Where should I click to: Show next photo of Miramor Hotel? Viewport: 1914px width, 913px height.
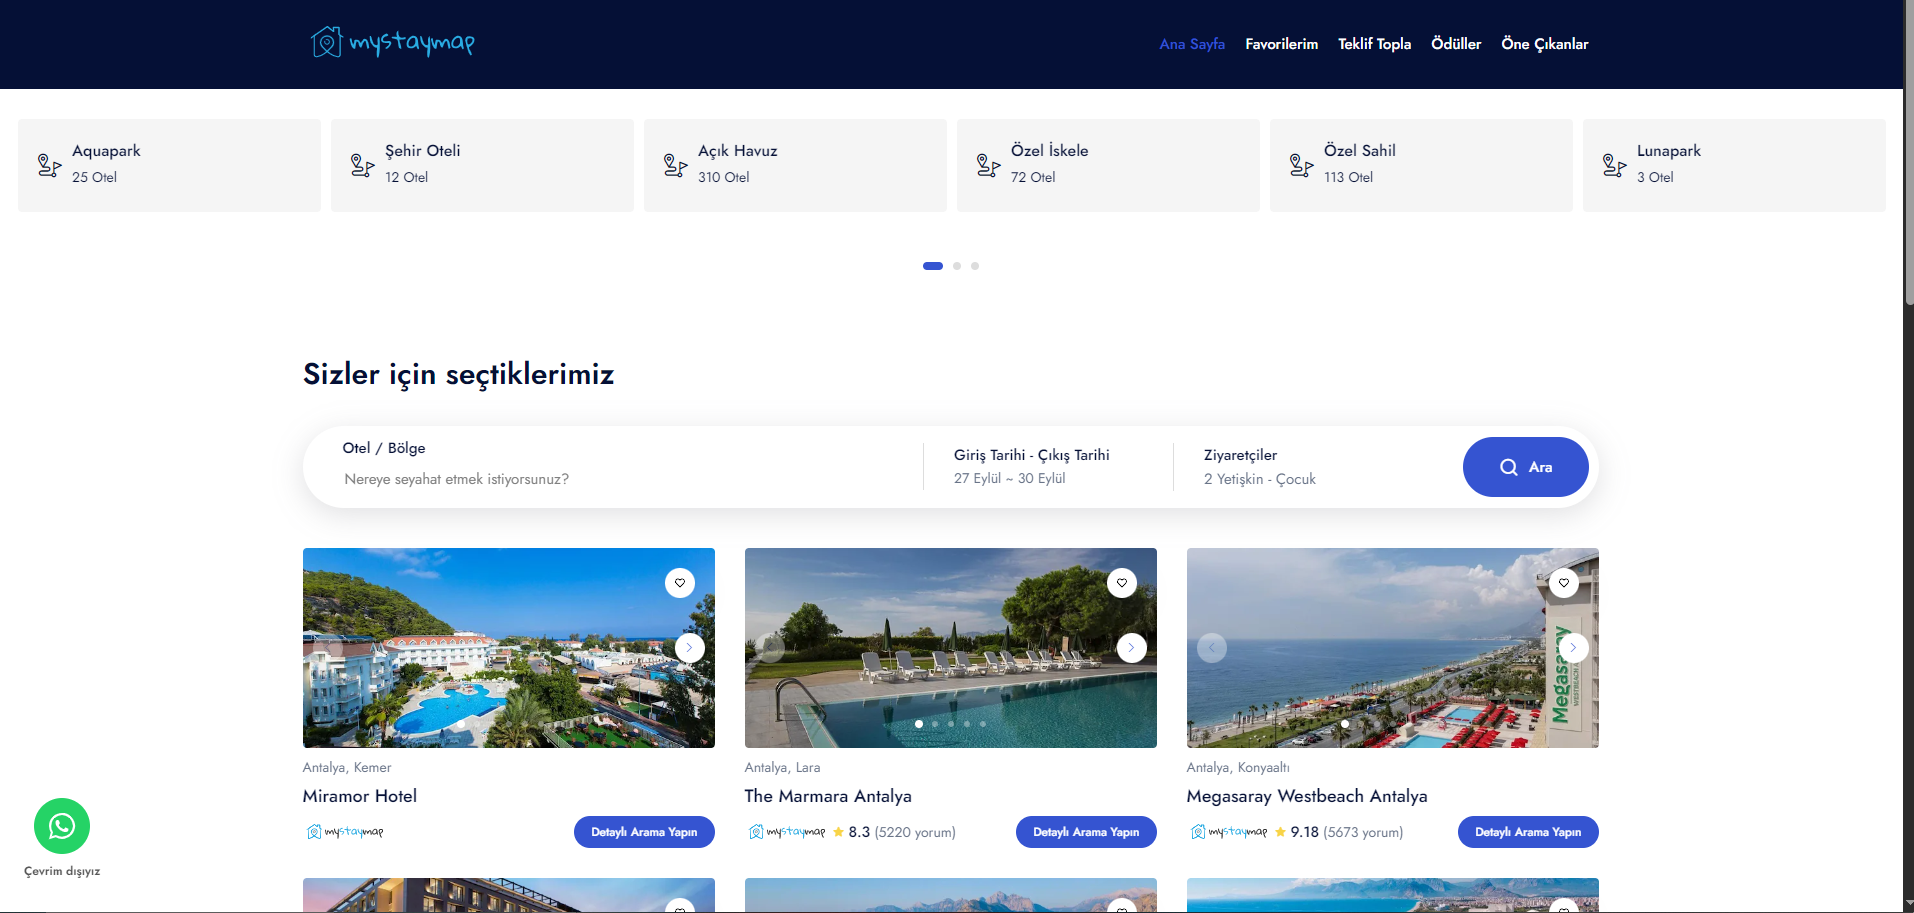689,648
